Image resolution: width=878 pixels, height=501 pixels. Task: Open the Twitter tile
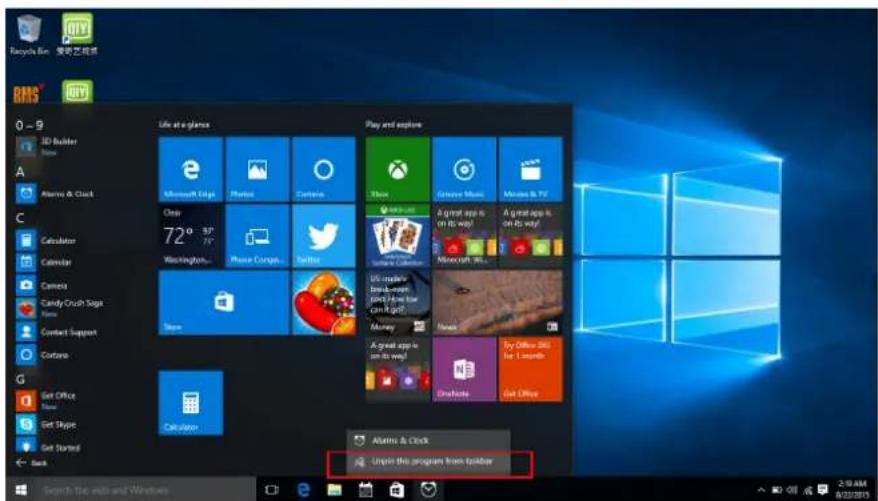324,236
